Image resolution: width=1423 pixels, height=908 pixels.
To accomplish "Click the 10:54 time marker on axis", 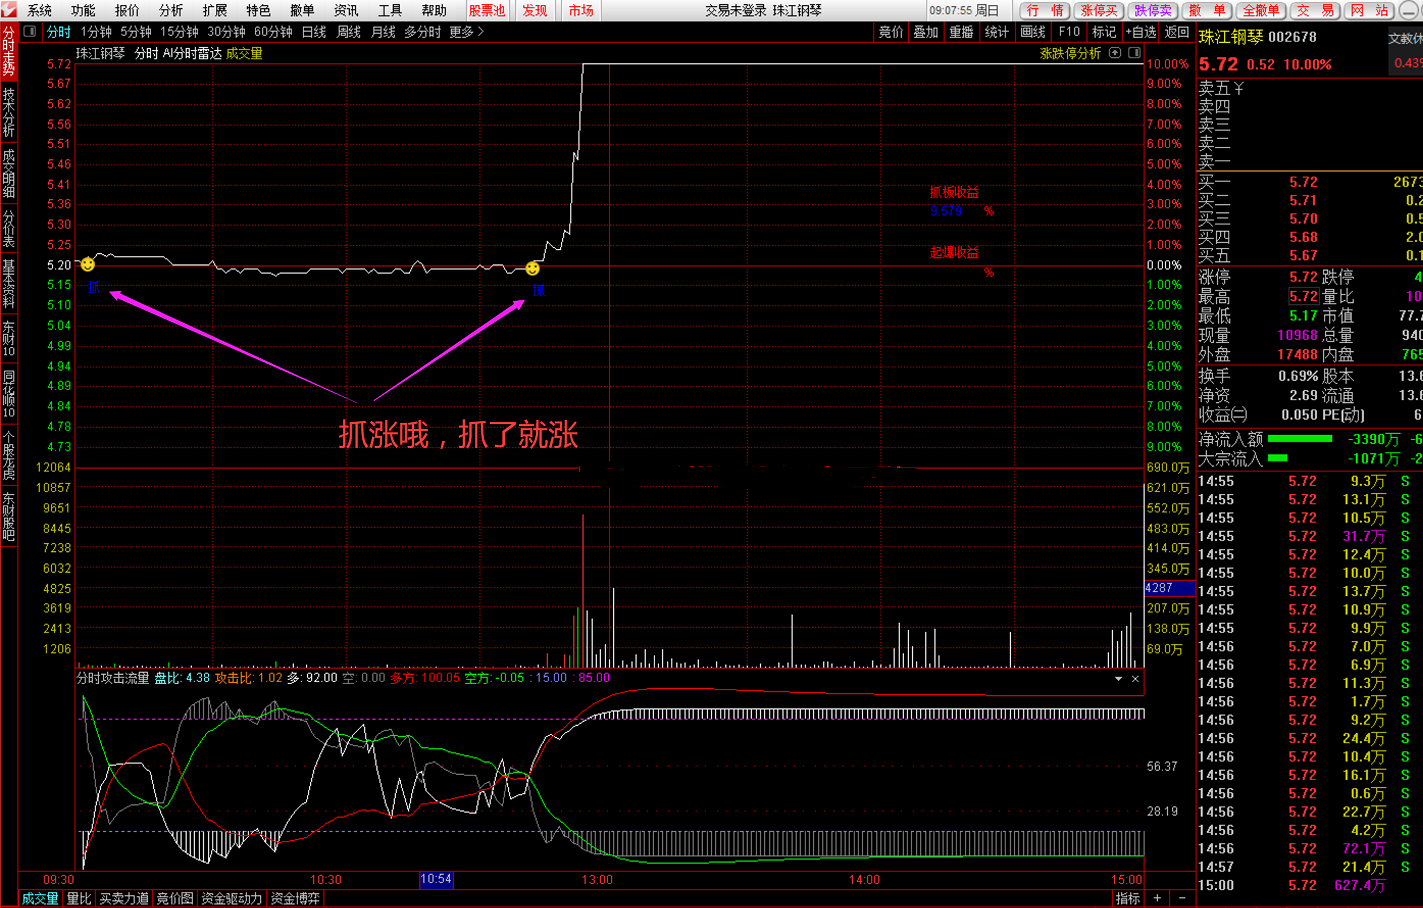I will click(x=436, y=879).
